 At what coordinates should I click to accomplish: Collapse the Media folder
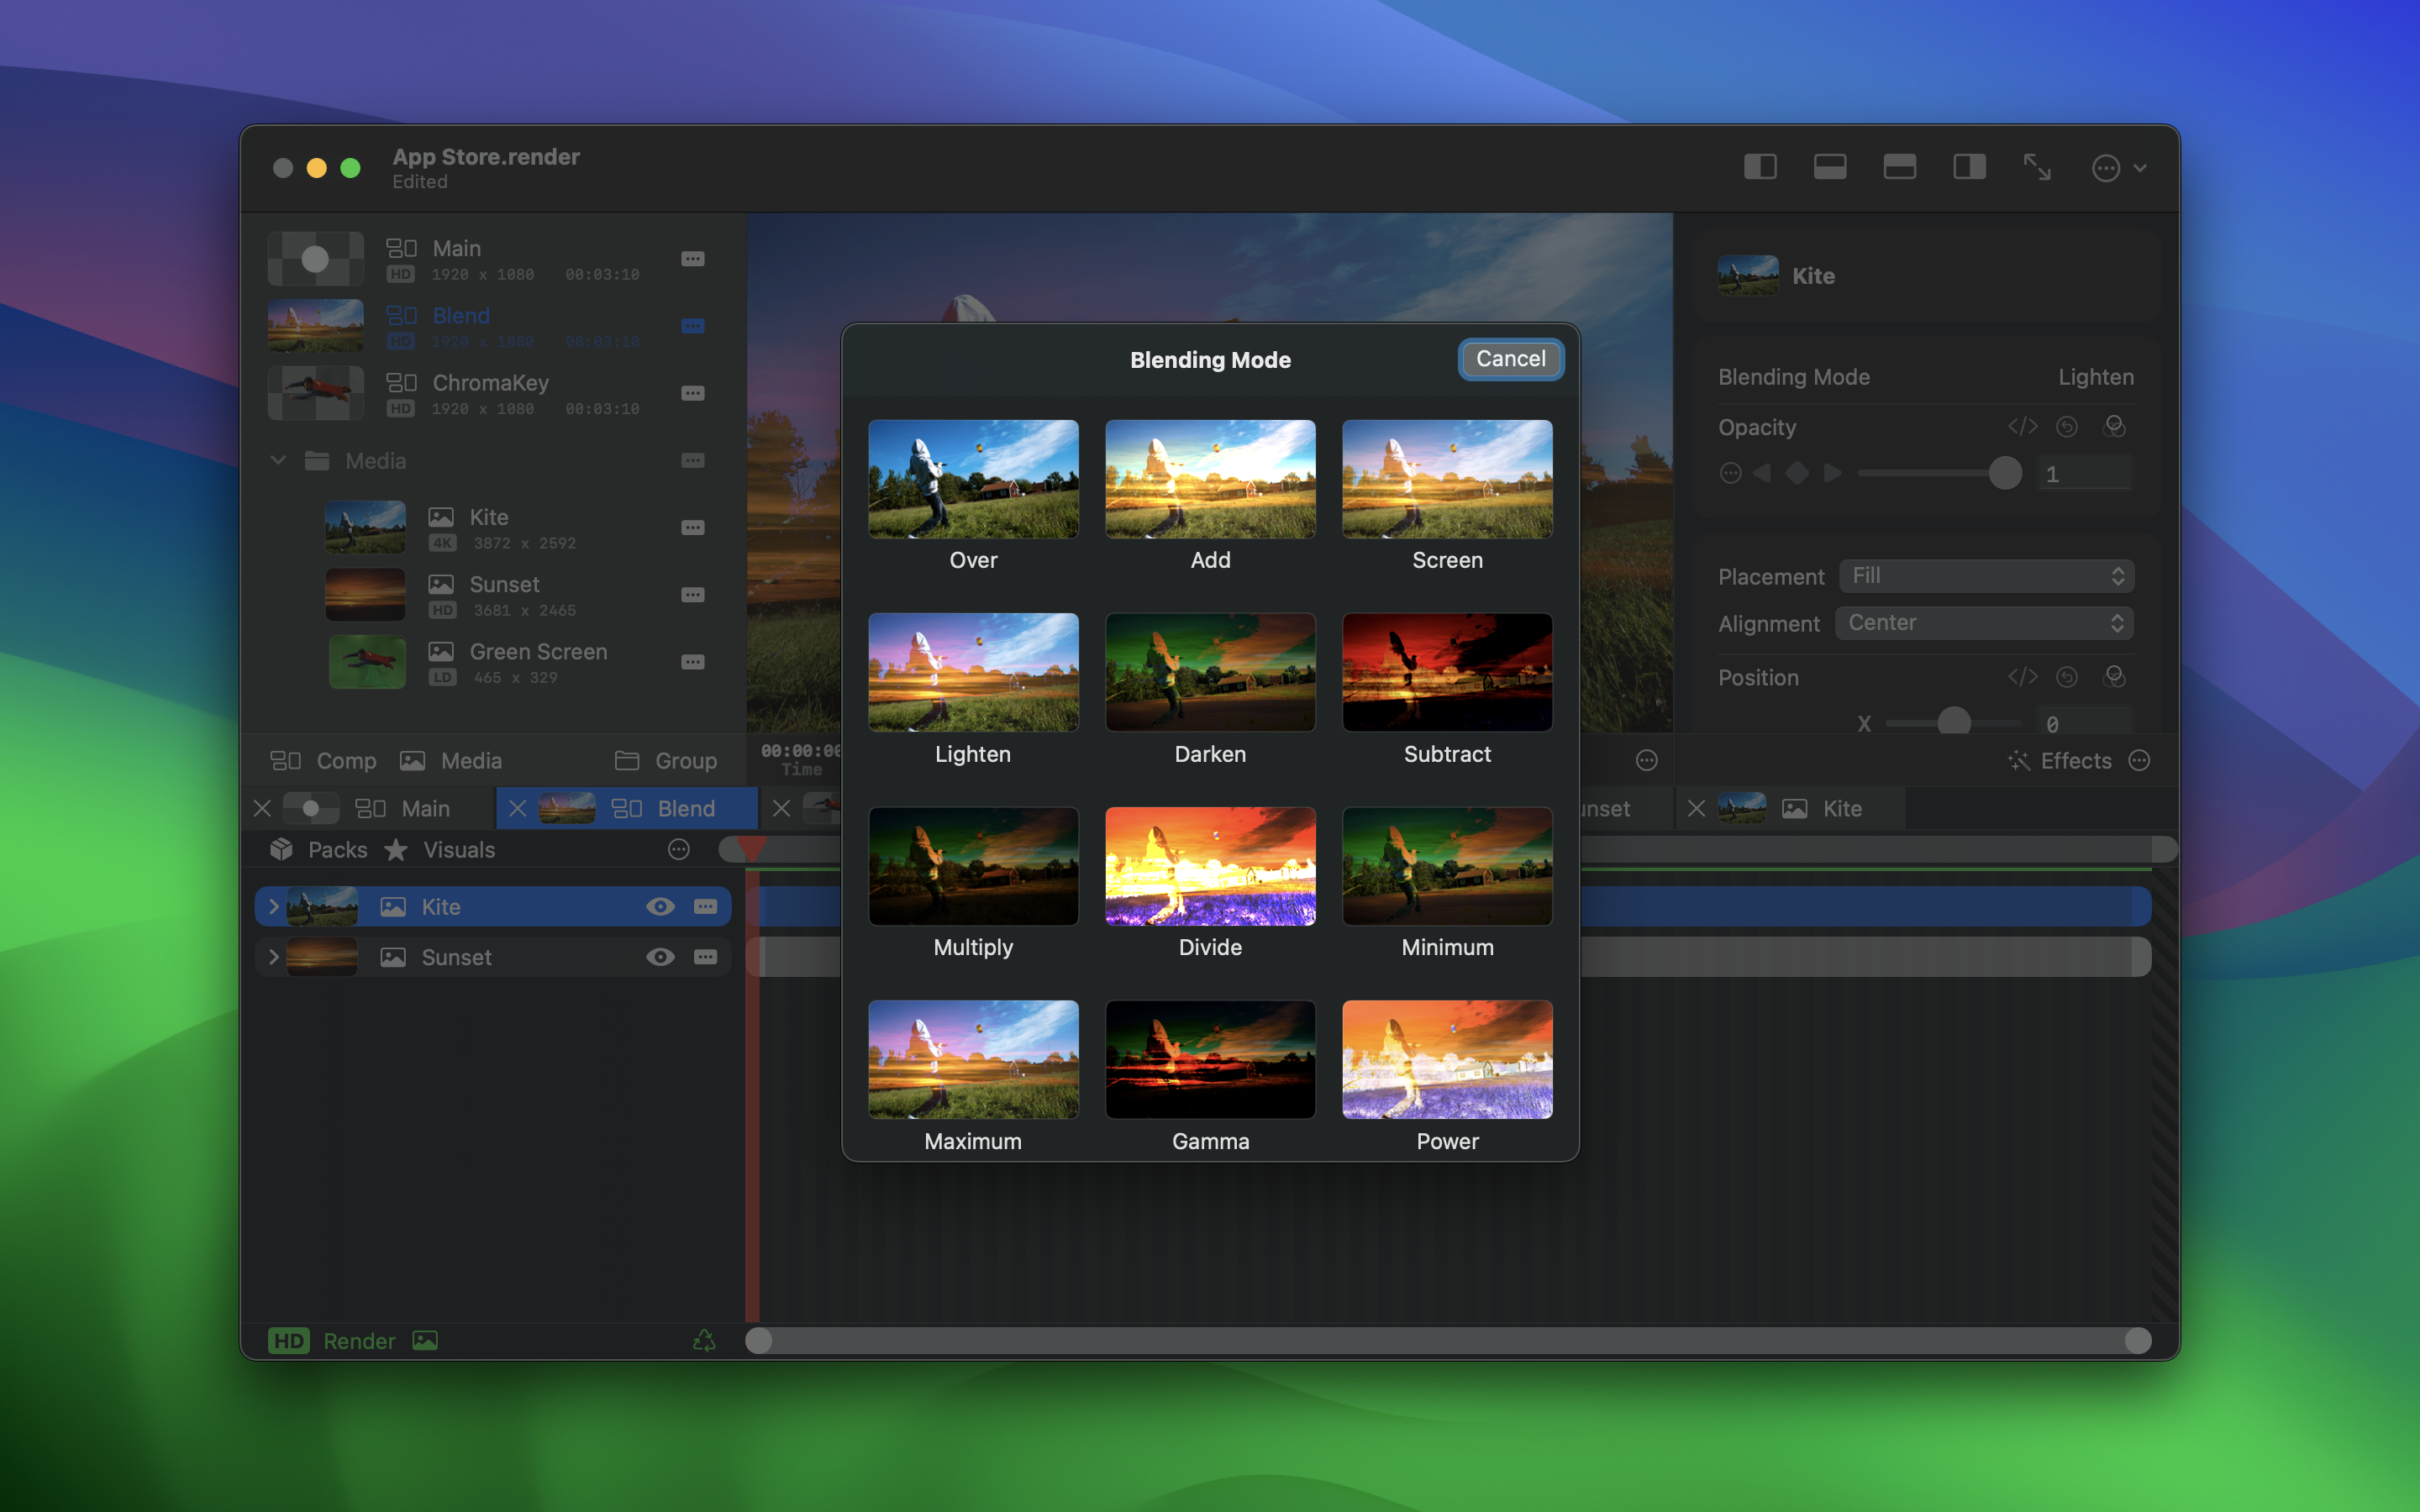point(279,460)
